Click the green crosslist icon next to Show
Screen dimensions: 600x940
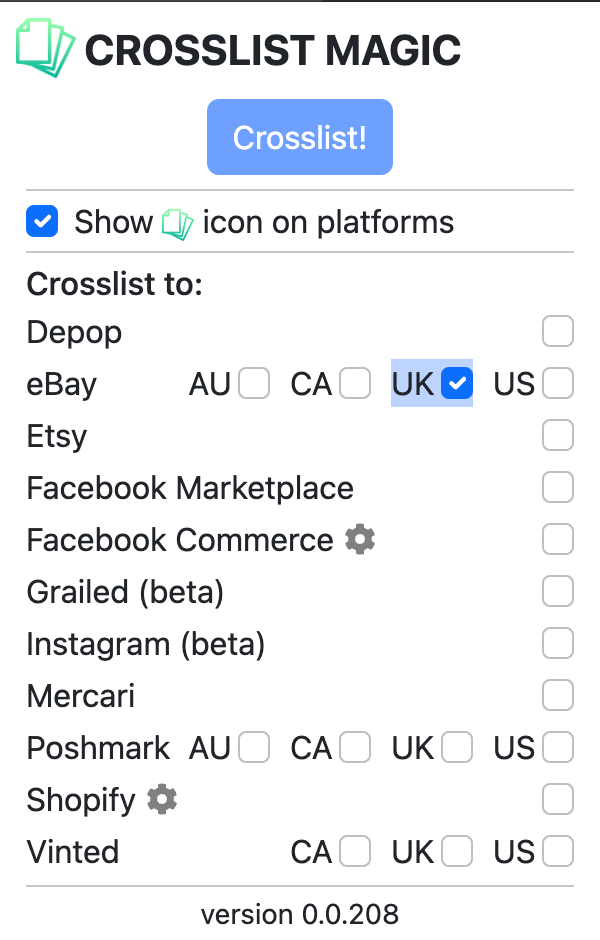tap(178, 221)
